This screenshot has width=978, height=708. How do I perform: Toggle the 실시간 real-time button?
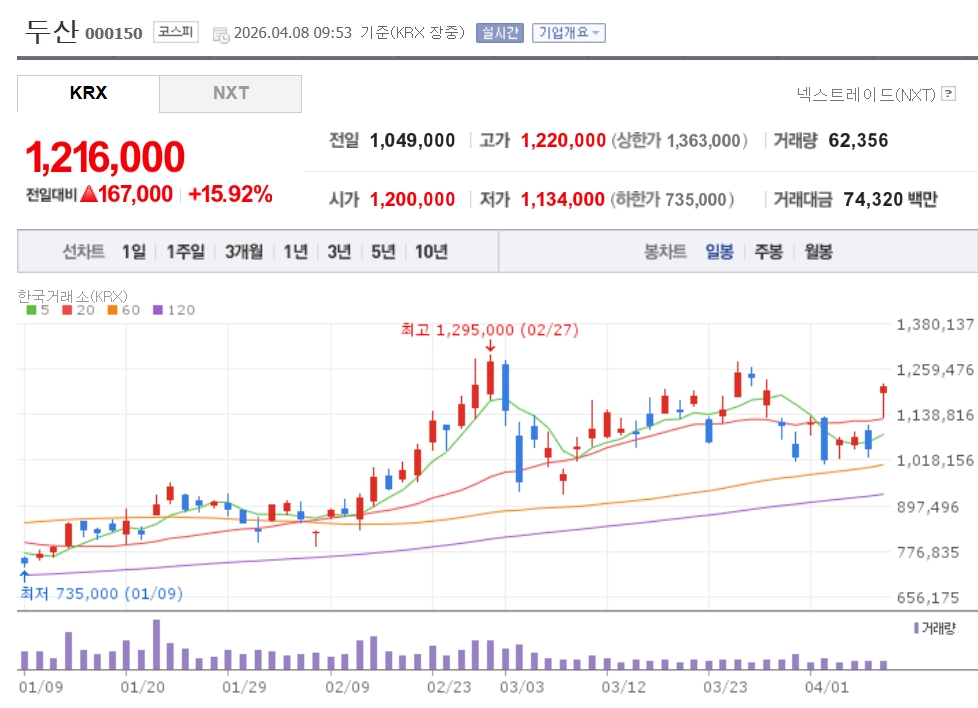[x=499, y=32]
